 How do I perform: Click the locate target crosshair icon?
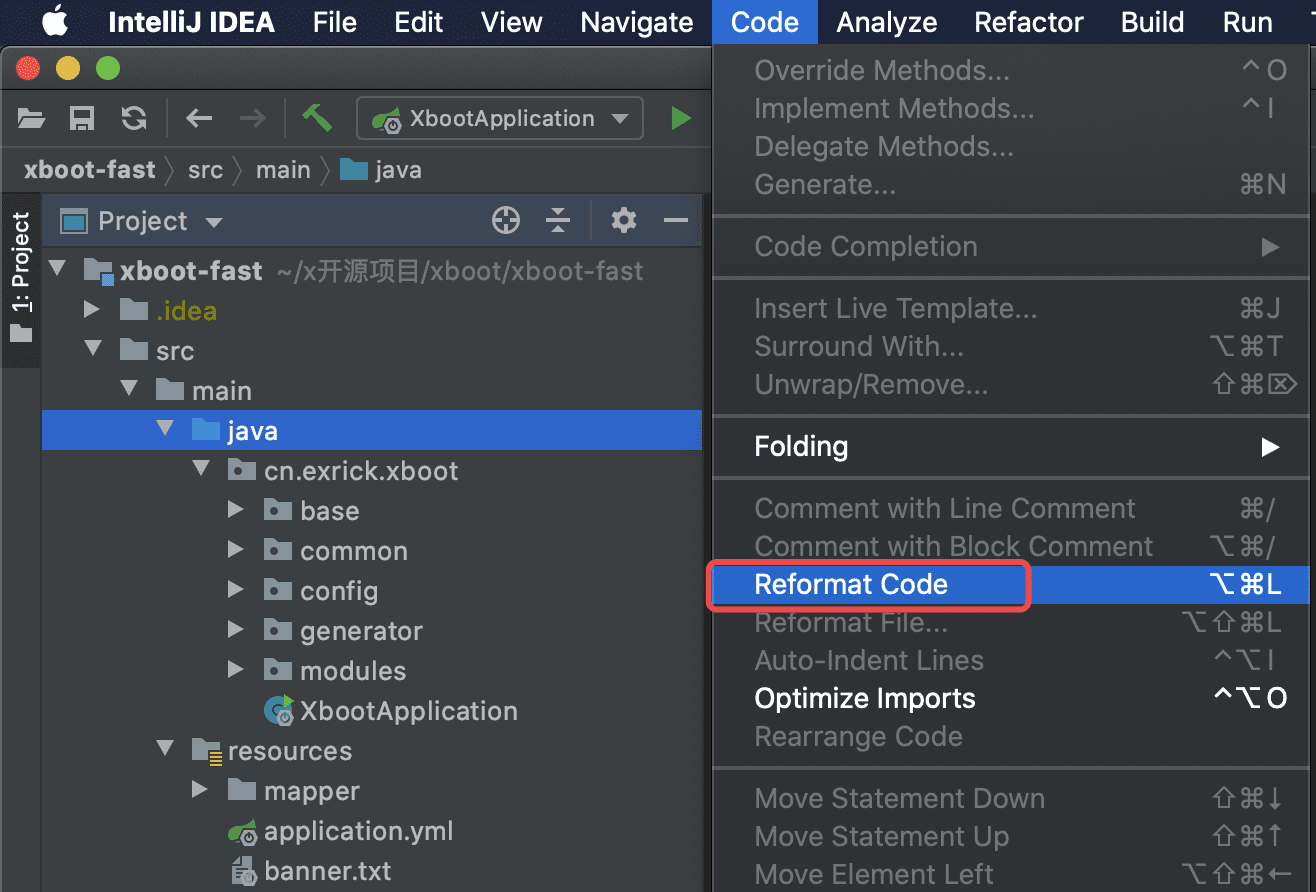tap(506, 221)
